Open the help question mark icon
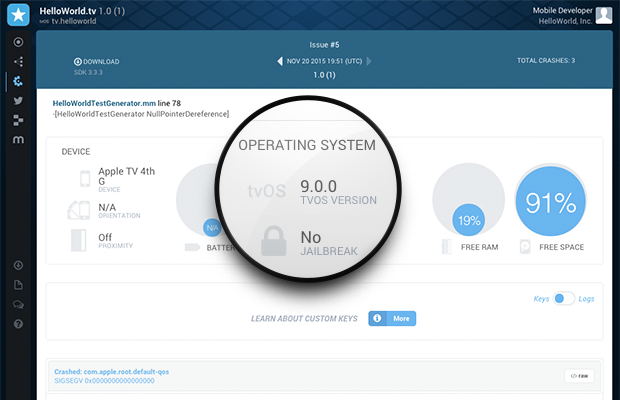620x400 pixels. 18,324
